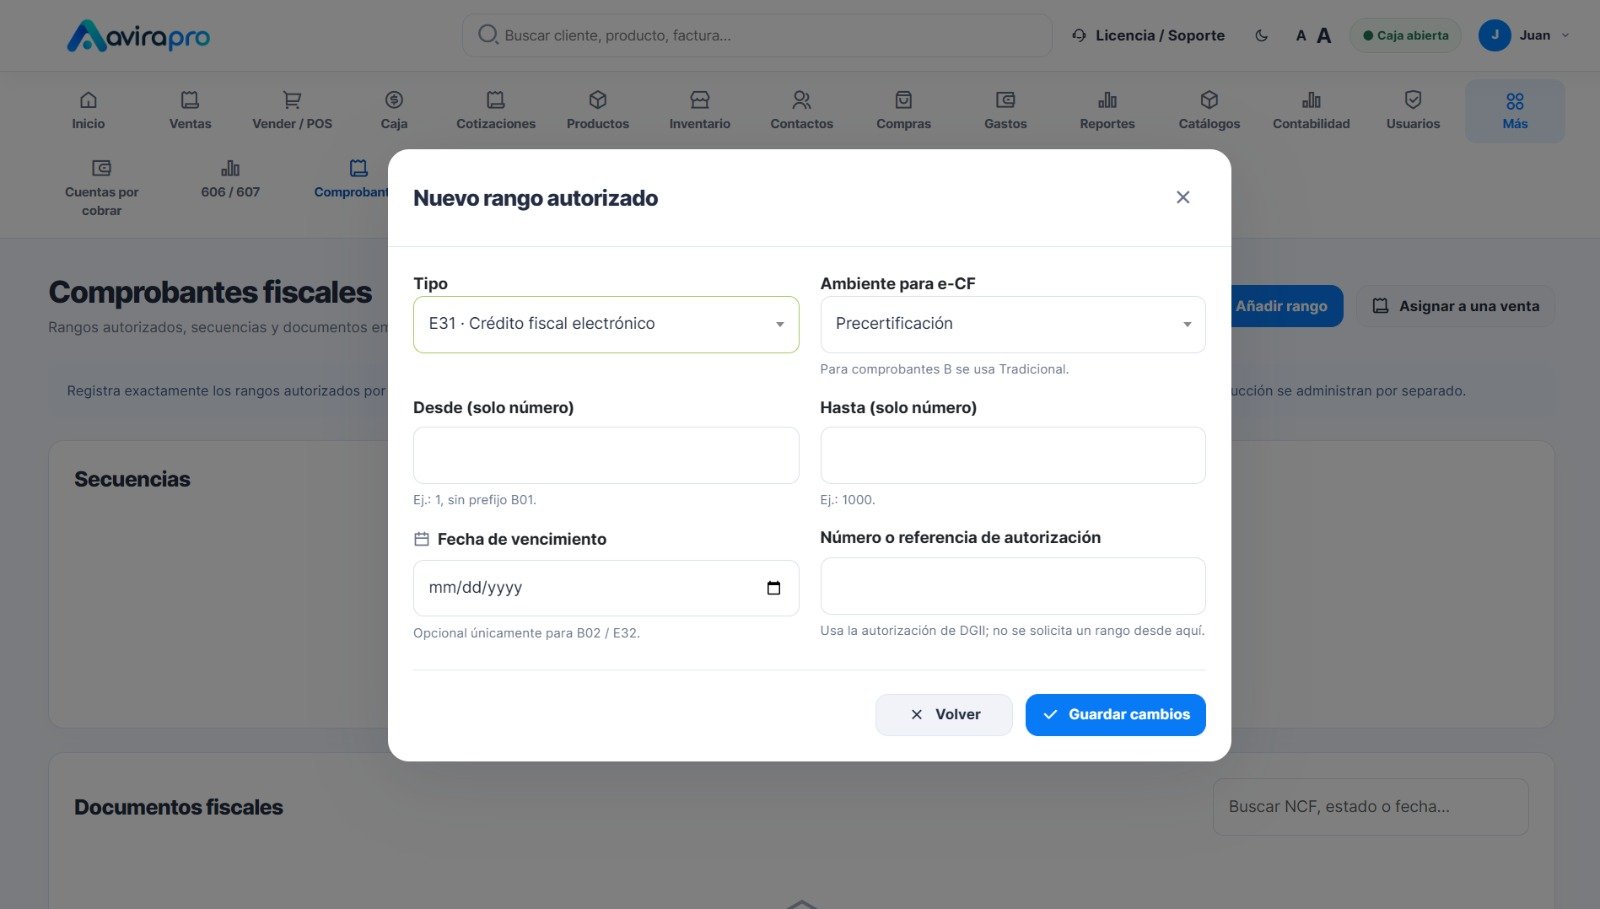Toggle dark mode moon icon
Viewport: 1600px width, 909px height.
pyautogui.click(x=1262, y=36)
